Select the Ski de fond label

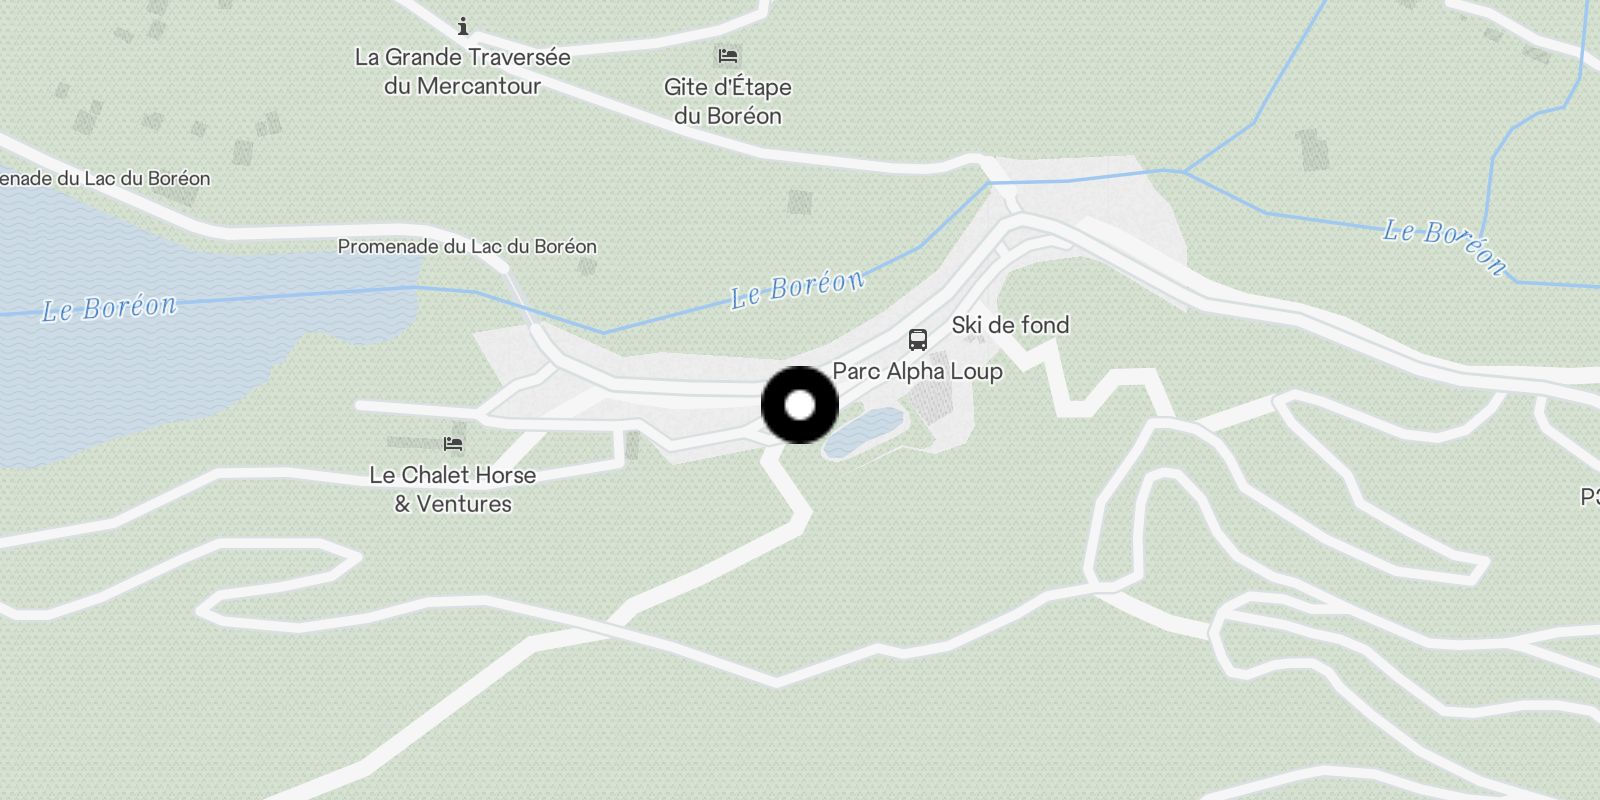coord(1010,325)
